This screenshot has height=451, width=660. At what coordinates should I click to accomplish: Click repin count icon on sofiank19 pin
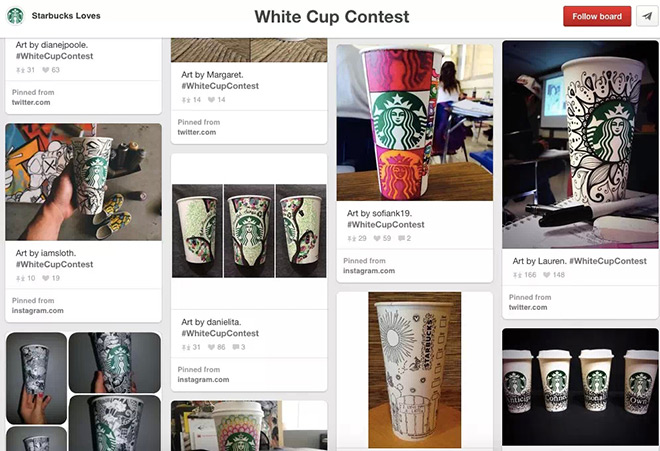(x=351, y=238)
